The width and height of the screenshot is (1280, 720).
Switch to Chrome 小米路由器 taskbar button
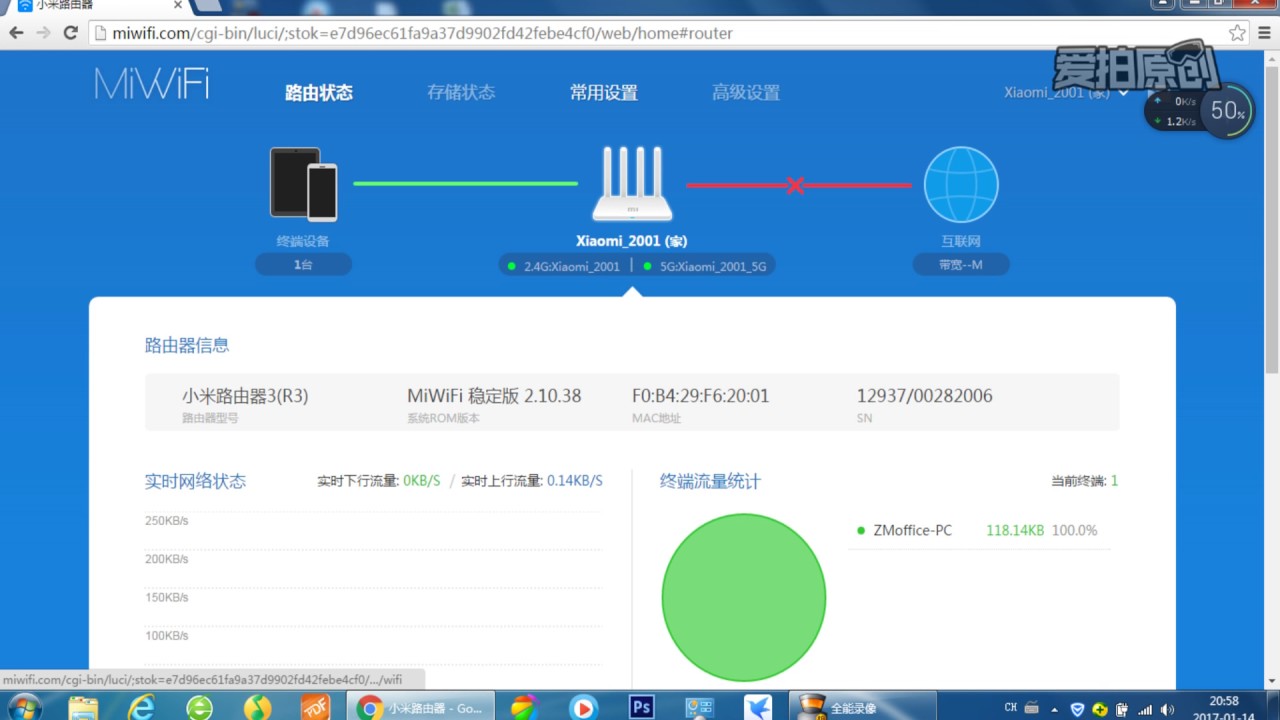421,707
